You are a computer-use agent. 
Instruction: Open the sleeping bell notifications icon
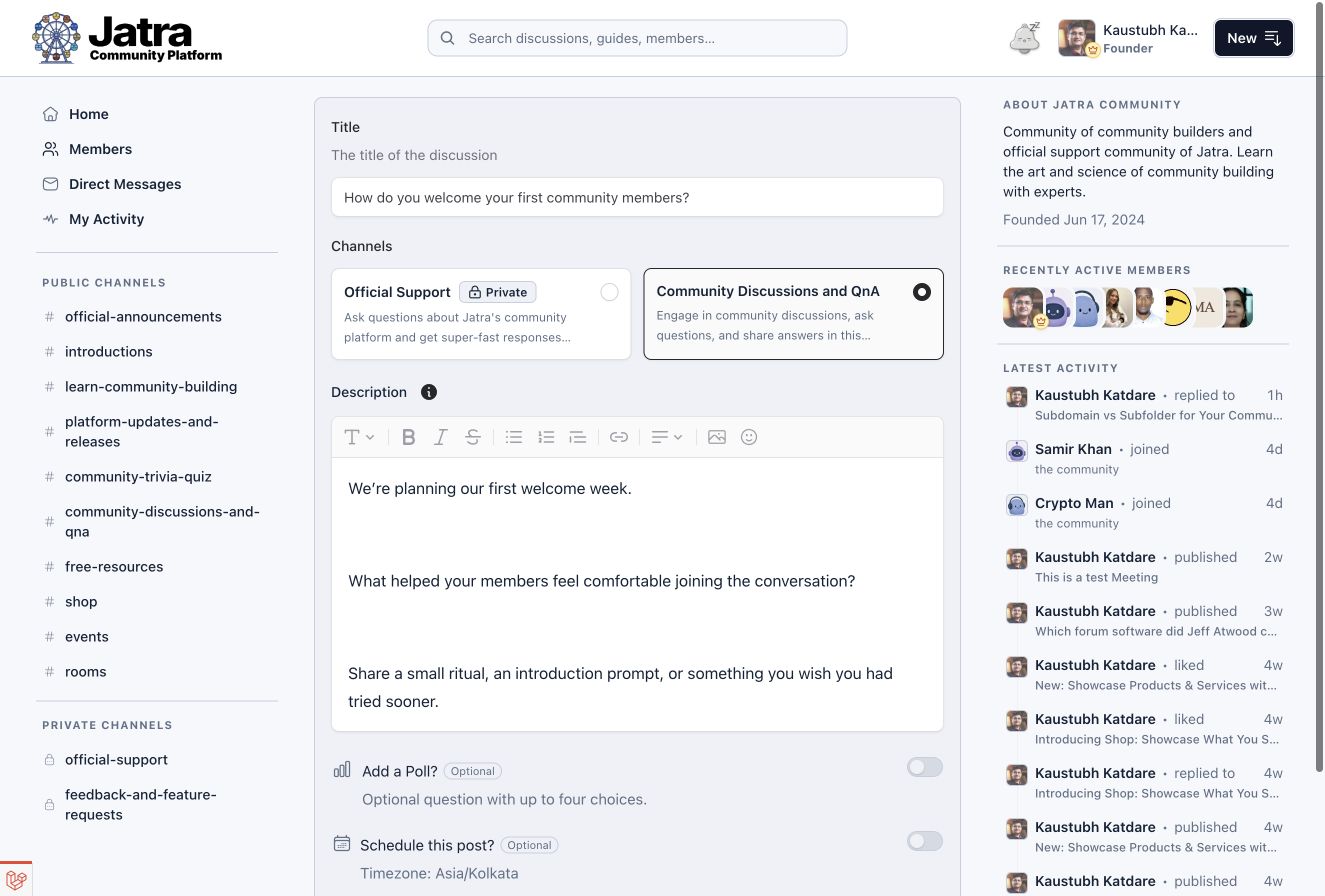pos(1025,38)
